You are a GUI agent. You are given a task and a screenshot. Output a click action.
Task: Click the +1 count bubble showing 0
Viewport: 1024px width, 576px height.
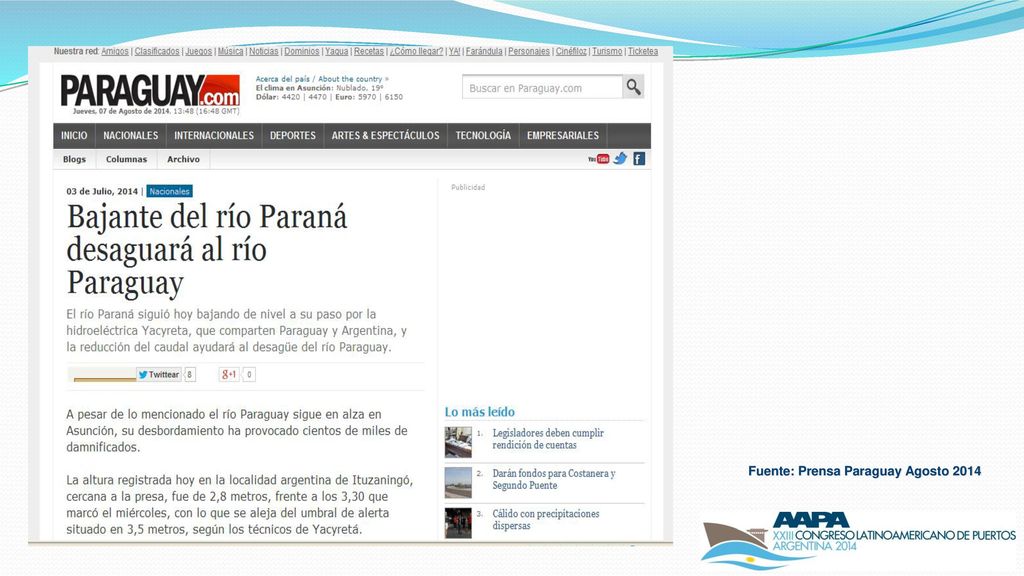tap(249, 374)
